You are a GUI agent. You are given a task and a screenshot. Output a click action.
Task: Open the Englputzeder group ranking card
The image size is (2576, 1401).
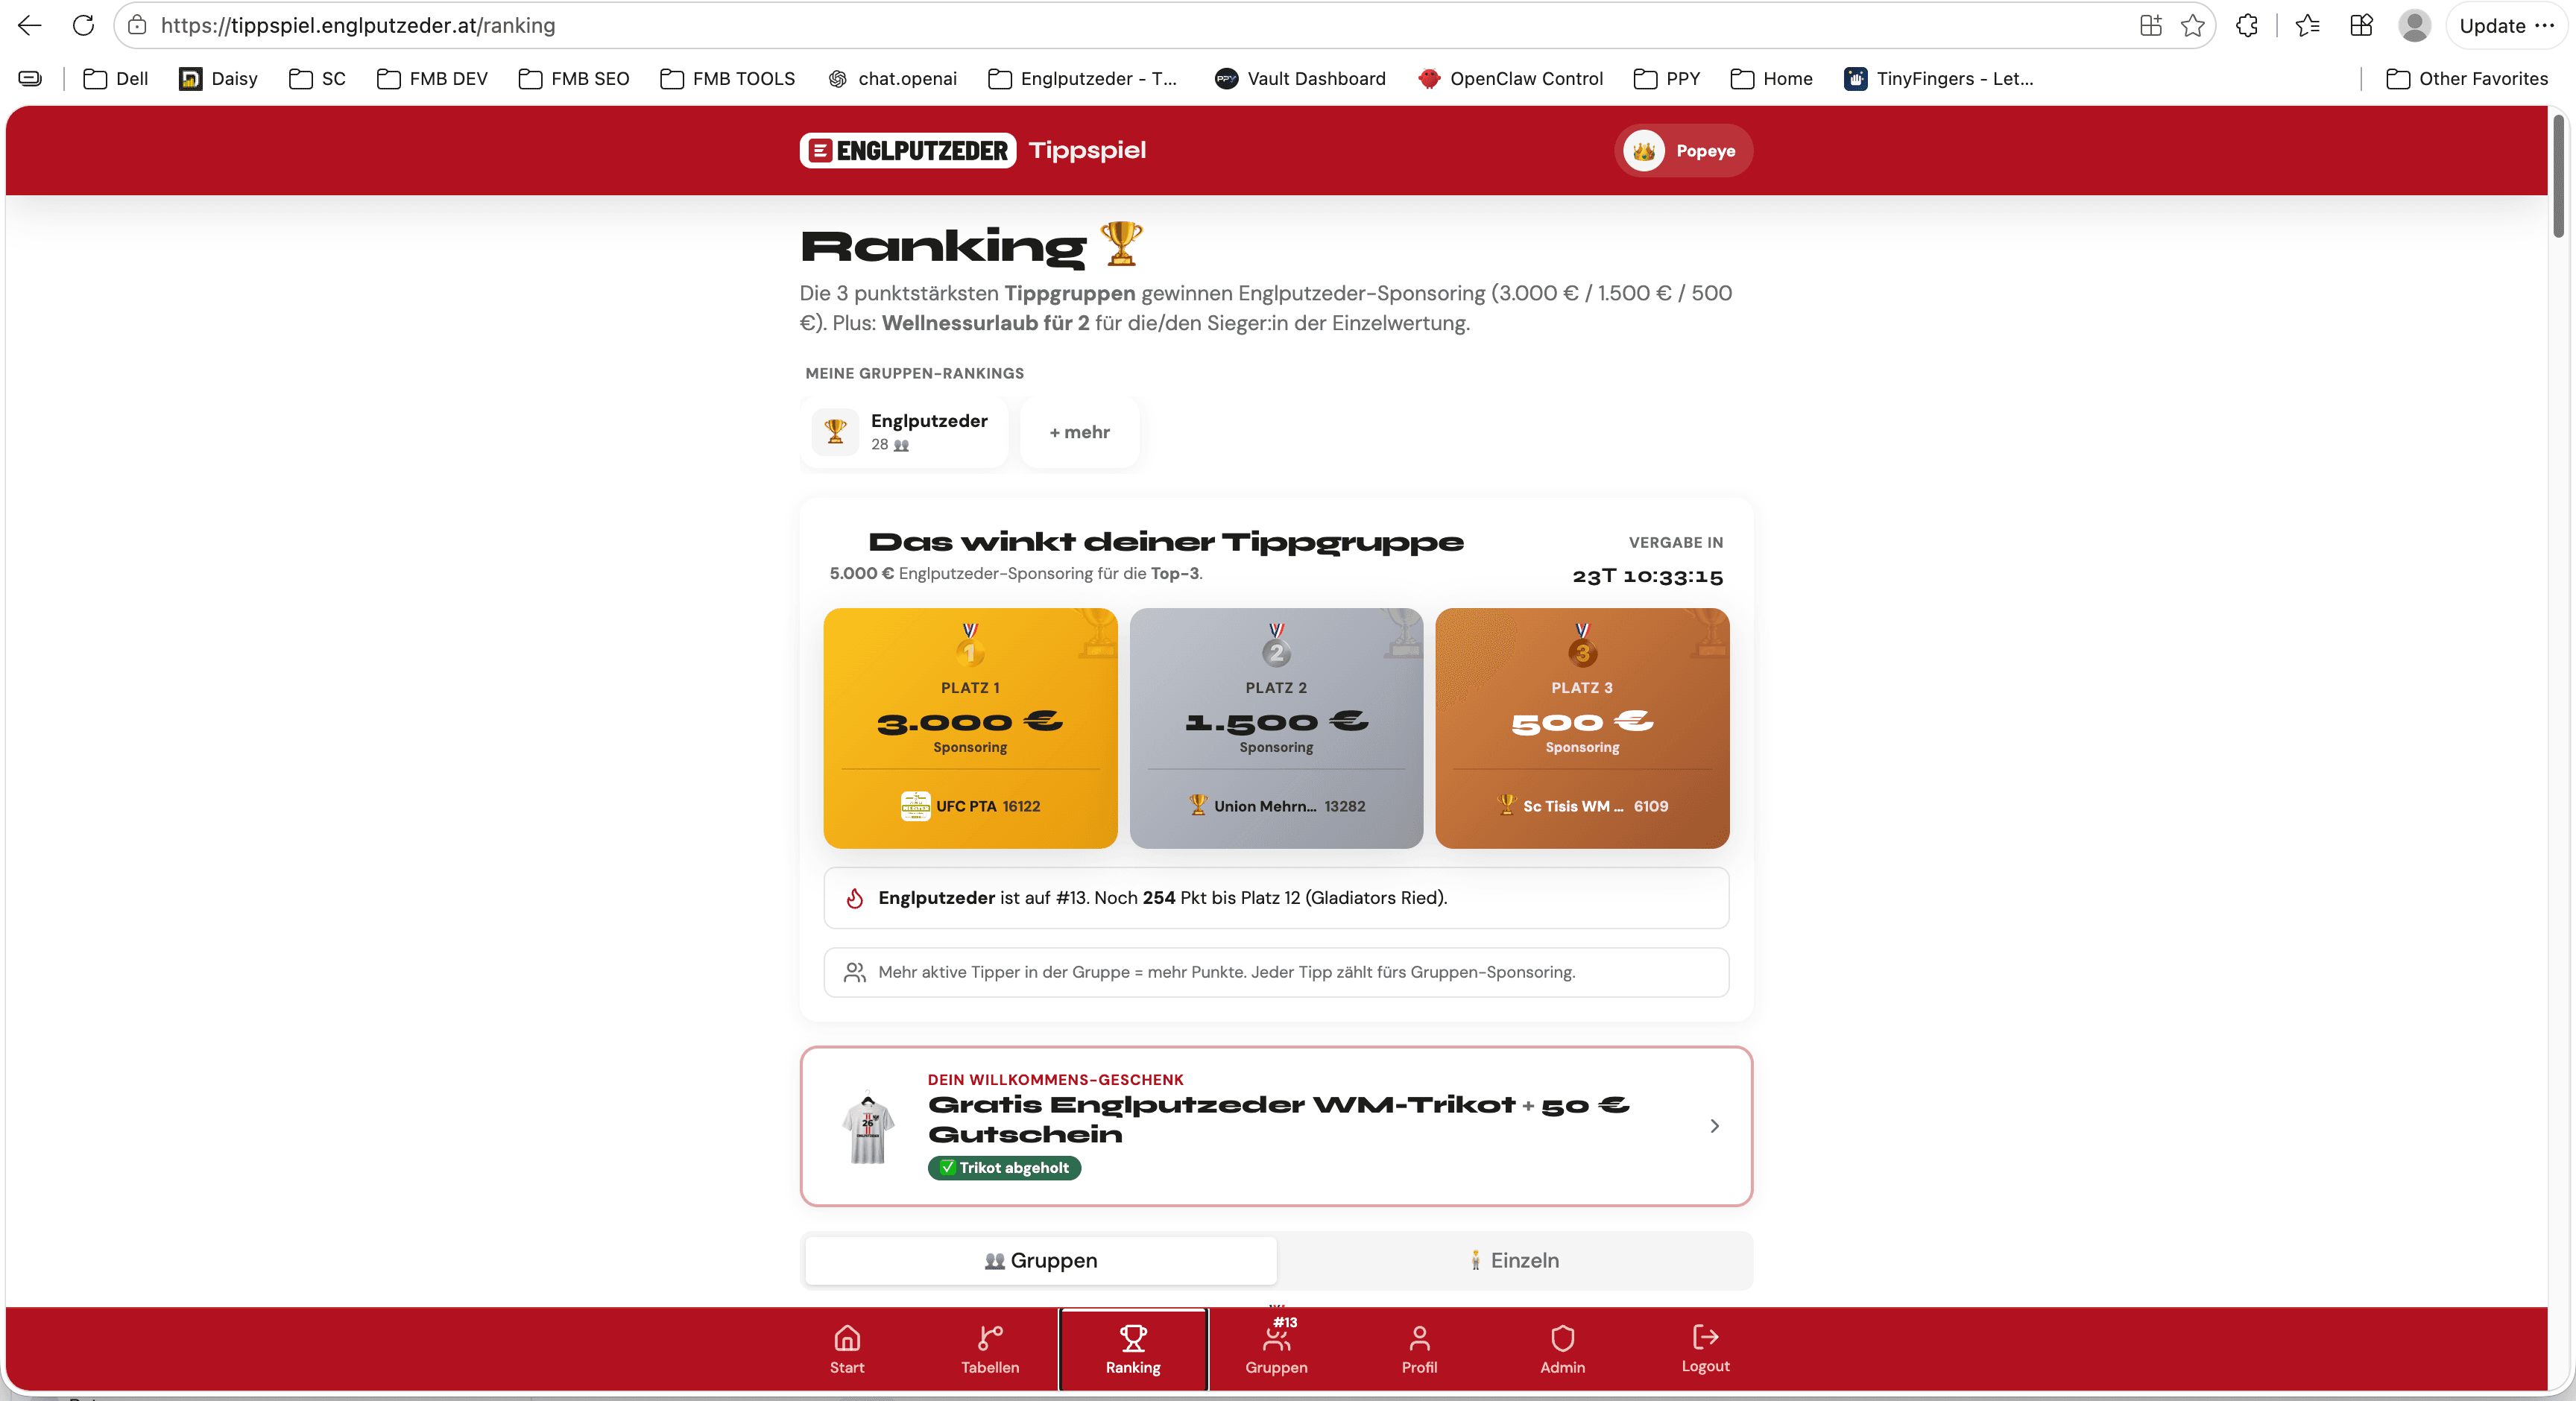click(x=903, y=432)
